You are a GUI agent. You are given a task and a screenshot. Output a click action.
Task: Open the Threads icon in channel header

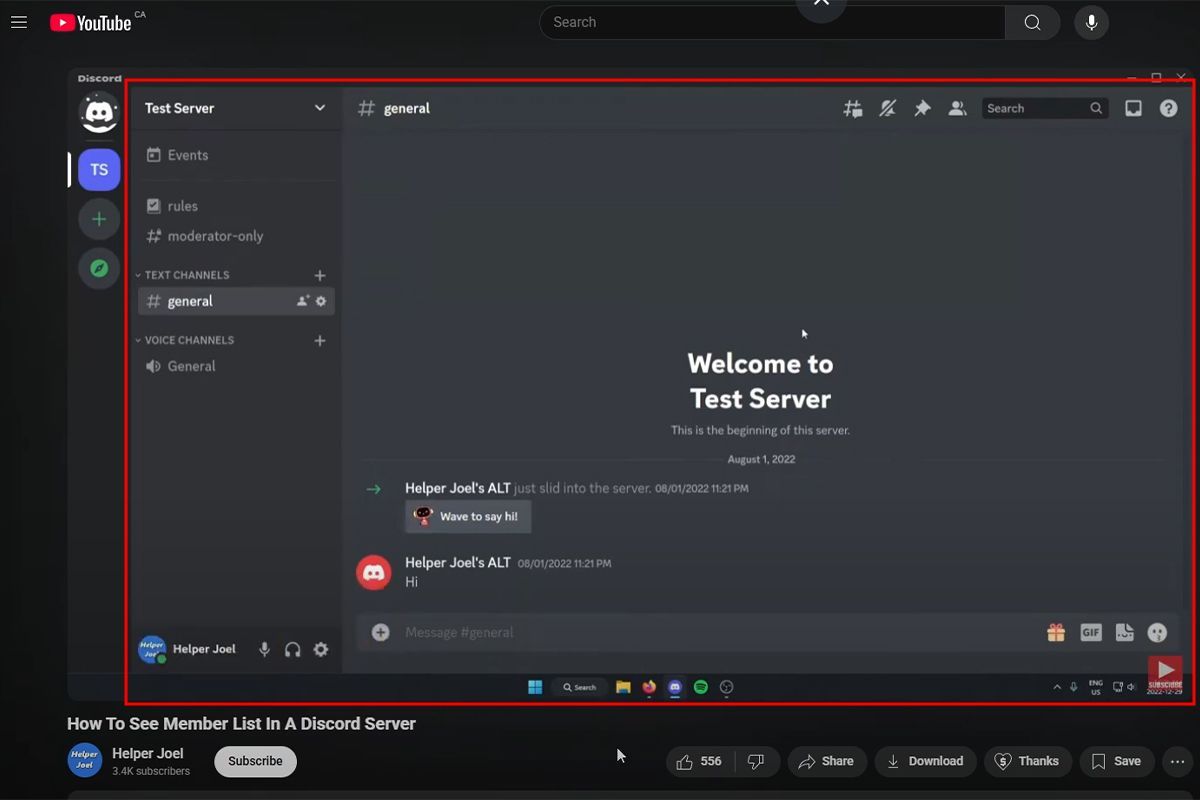[853, 108]
